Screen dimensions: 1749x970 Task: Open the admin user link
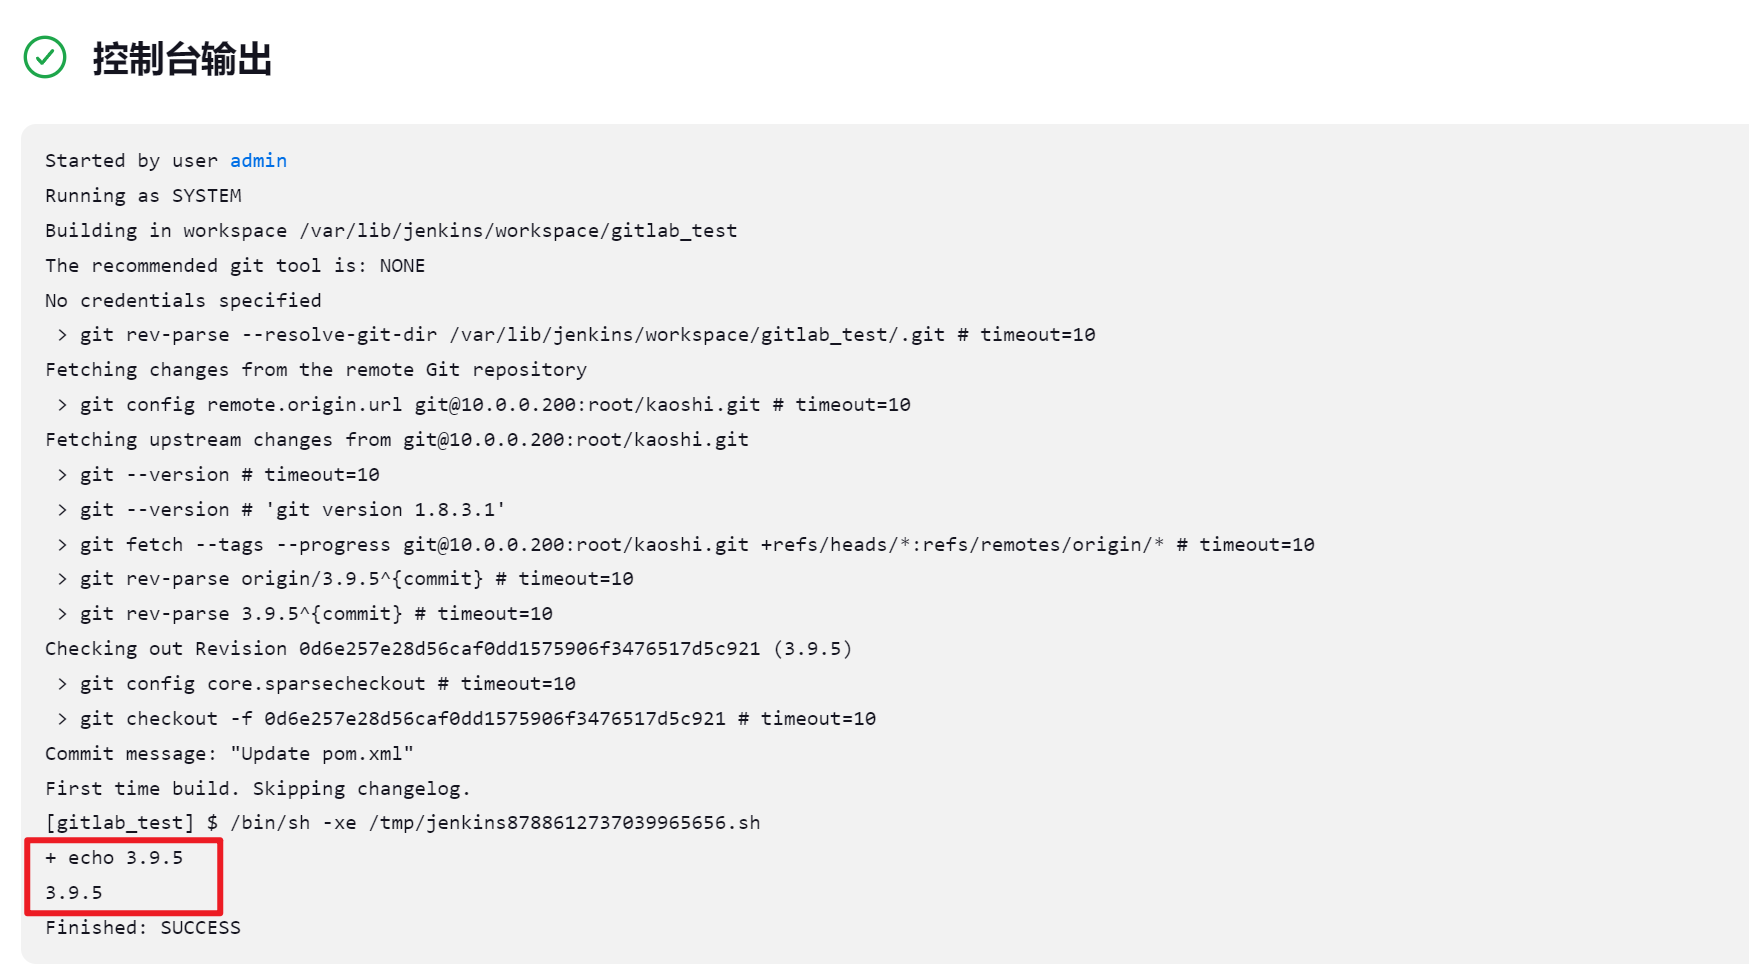pyautogui.click(x=258, y=160)
